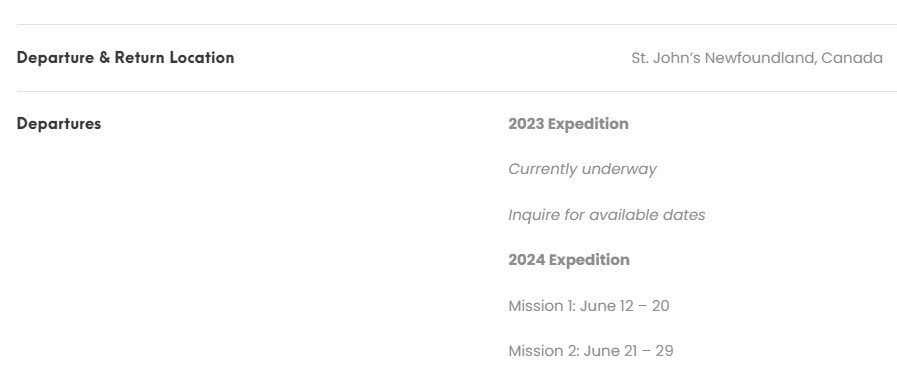Click the word Newfoundland

coord(760,58)
